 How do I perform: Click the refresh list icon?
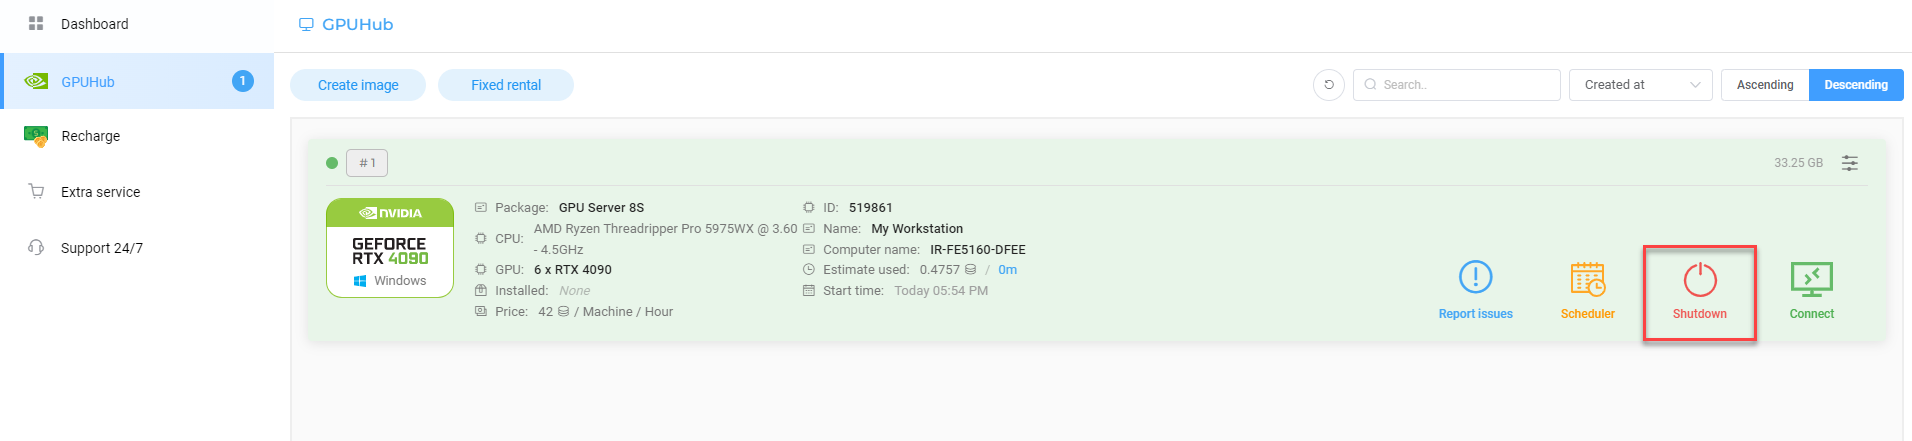[1328, 85]
